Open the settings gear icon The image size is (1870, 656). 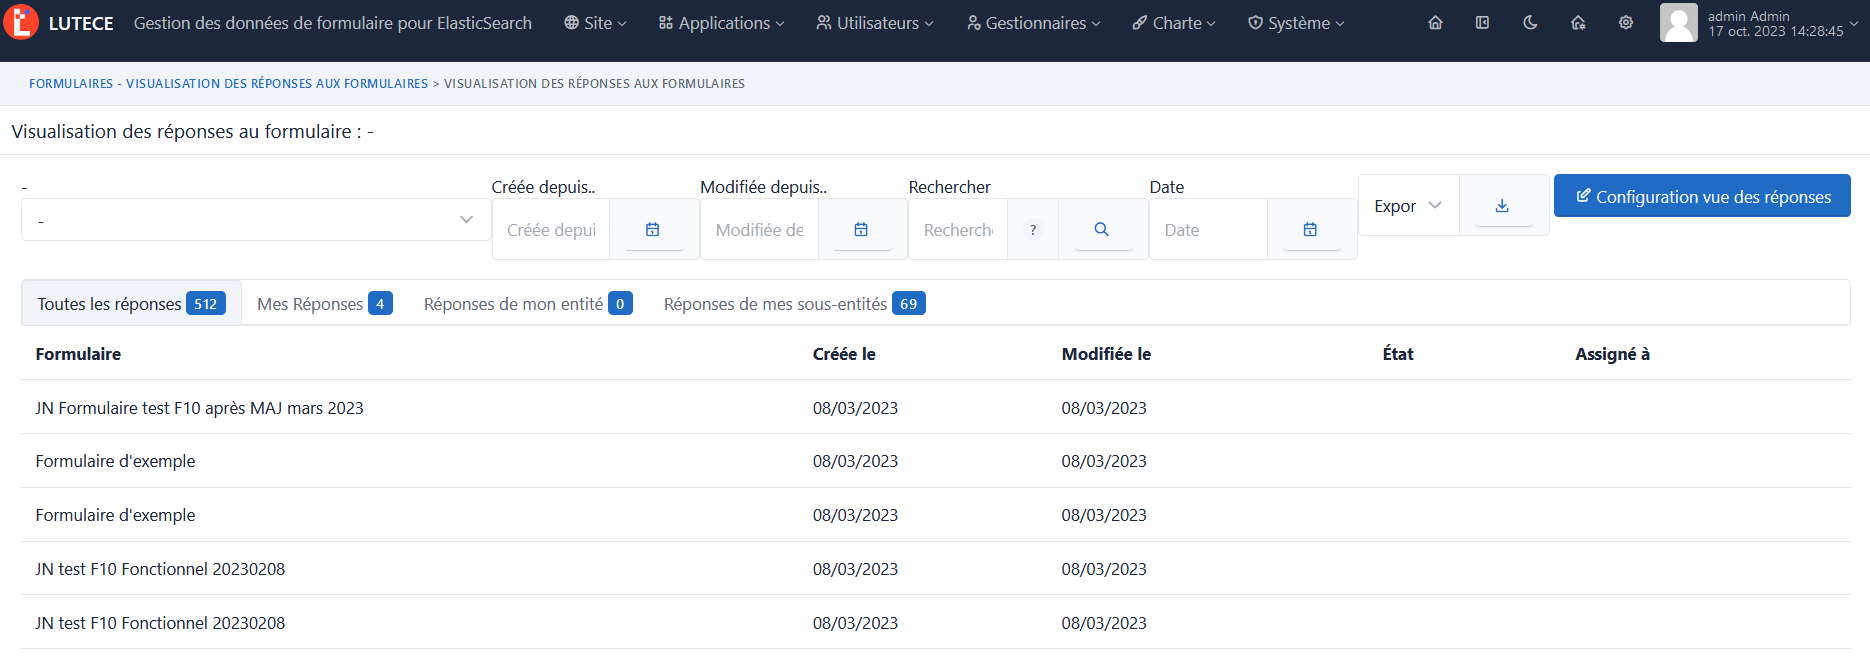point(1626,22)
